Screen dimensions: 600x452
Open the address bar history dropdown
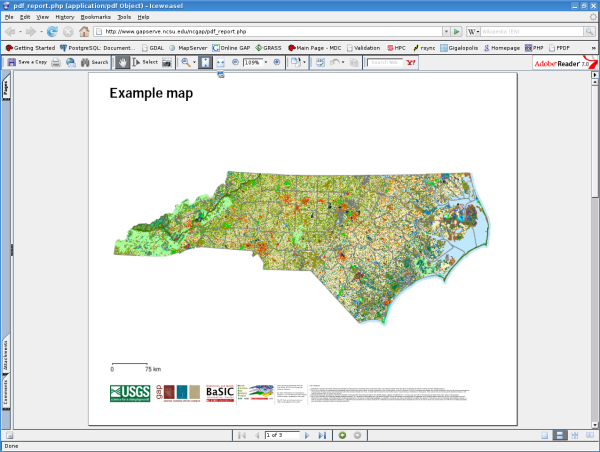[x=446, y=32]
